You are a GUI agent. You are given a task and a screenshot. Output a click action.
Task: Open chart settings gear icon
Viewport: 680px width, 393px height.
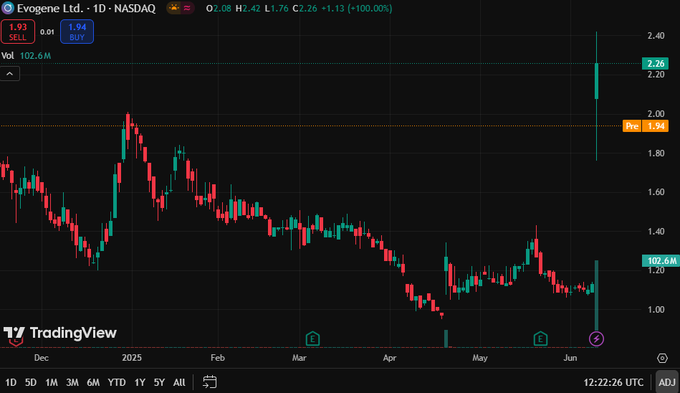[x=662, y=358]
